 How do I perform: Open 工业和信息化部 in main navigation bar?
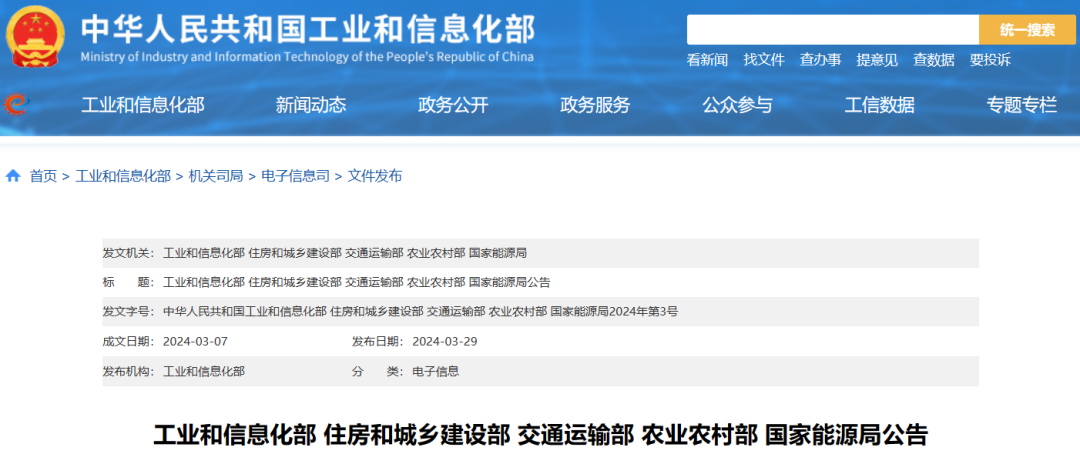tap(142, 105)
